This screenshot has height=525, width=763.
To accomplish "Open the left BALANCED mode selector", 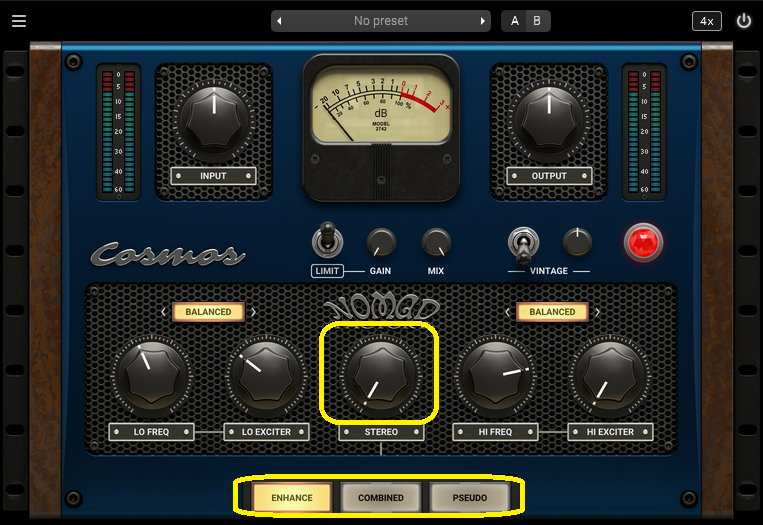I will click(x=208, y=312).
